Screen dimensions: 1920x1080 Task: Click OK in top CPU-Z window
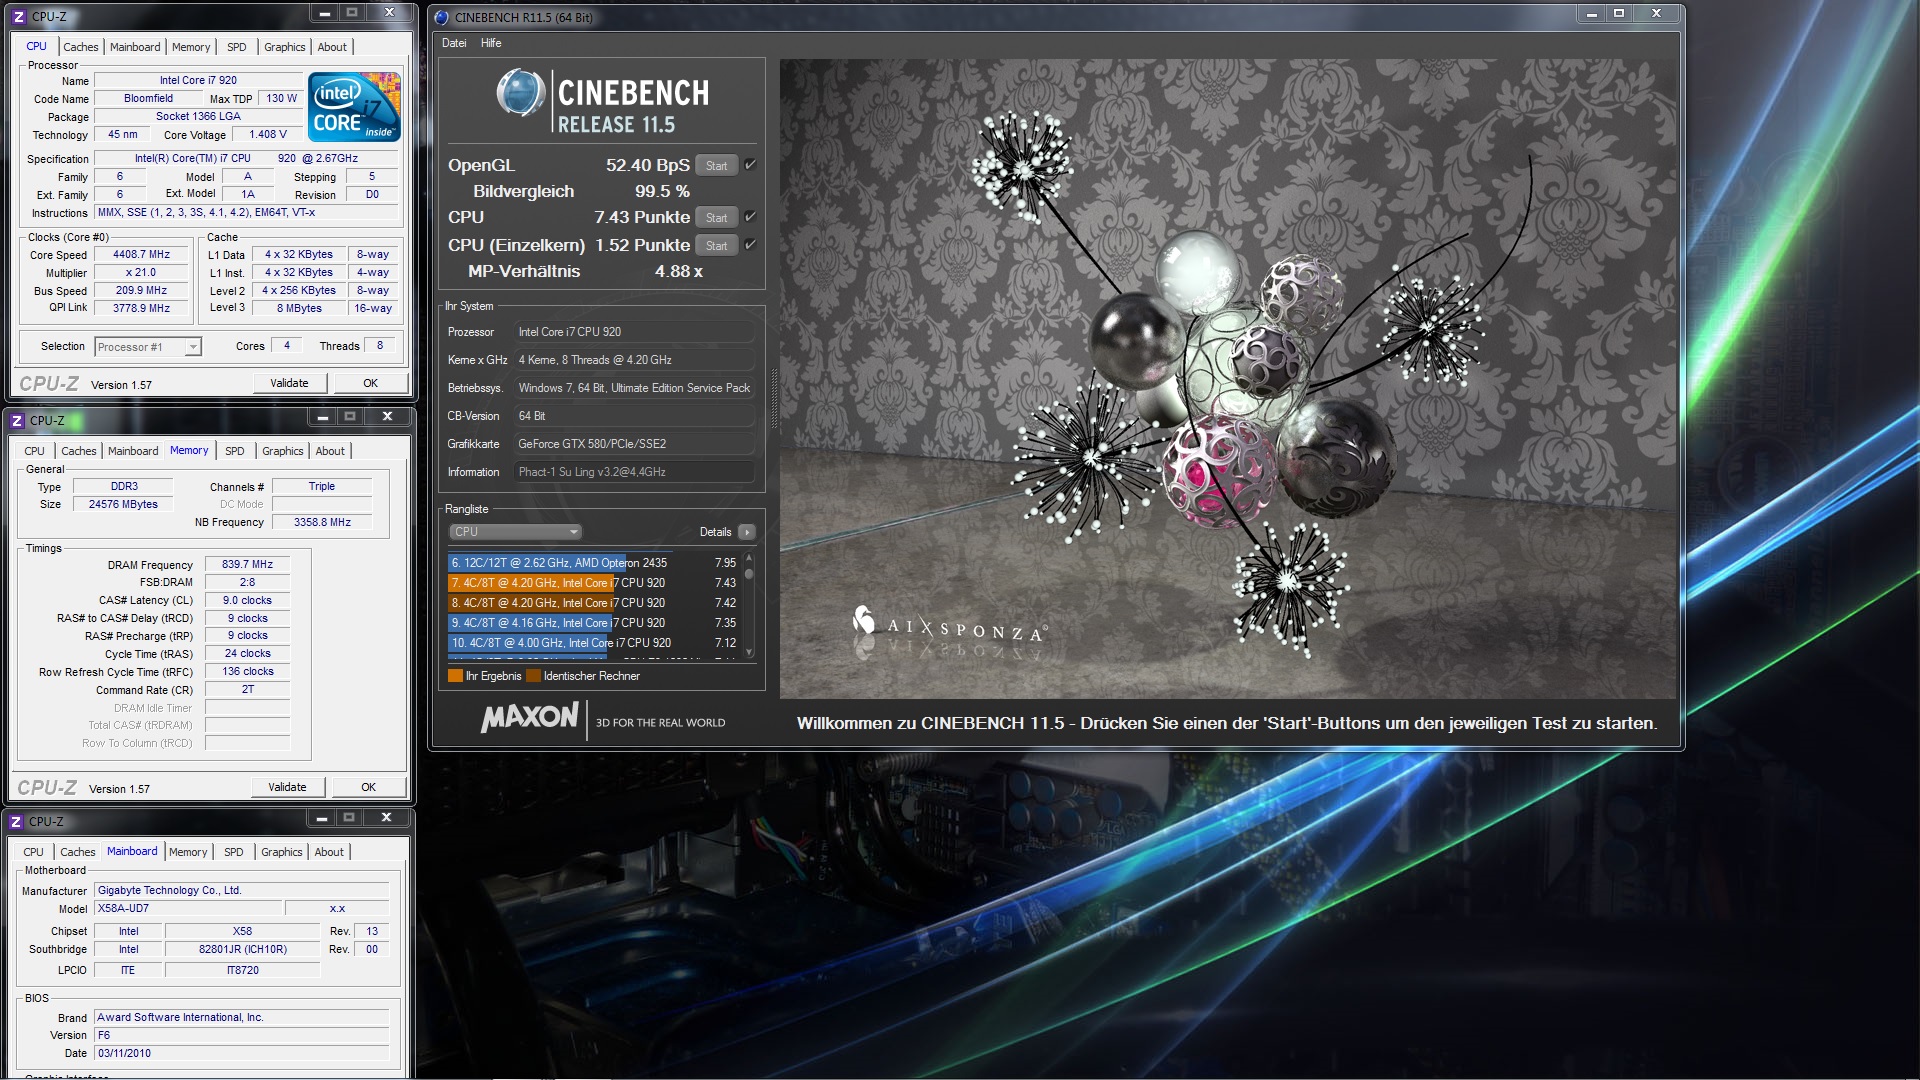pos(371,383)
